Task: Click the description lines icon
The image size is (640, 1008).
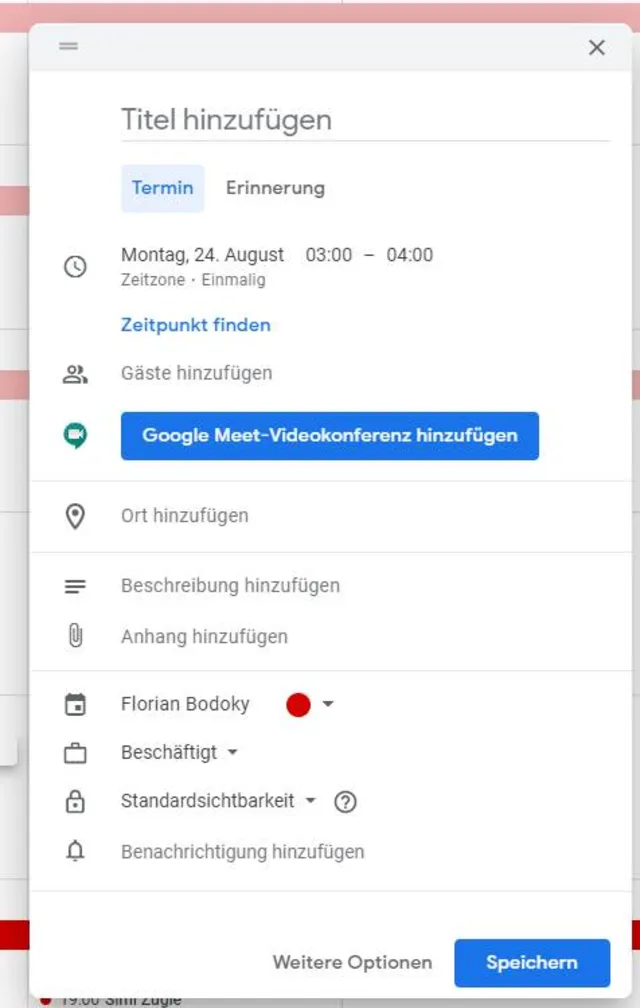Action: coord(75,586)
